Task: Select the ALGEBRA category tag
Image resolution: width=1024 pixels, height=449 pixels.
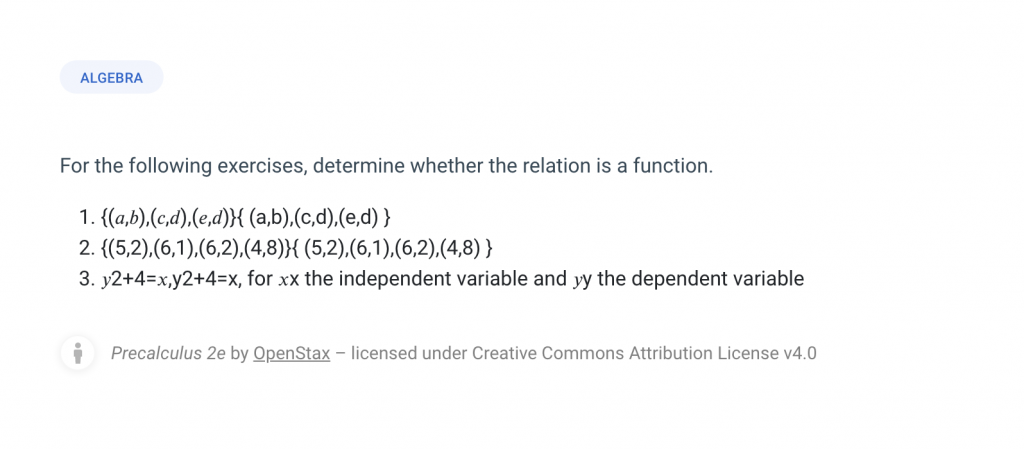Action: point(111,78)
